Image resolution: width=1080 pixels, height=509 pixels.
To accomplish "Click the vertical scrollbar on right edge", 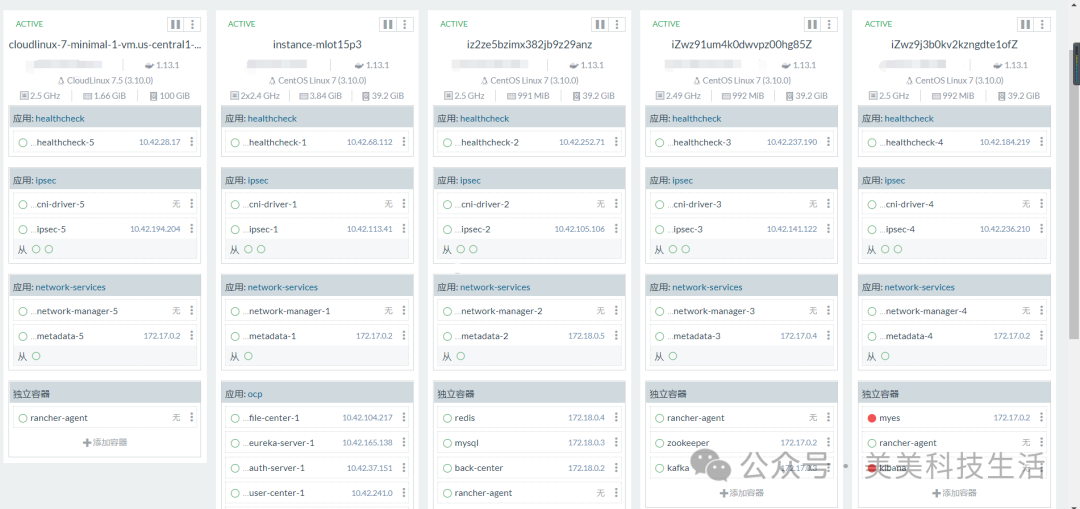I will pos(1075,70).
